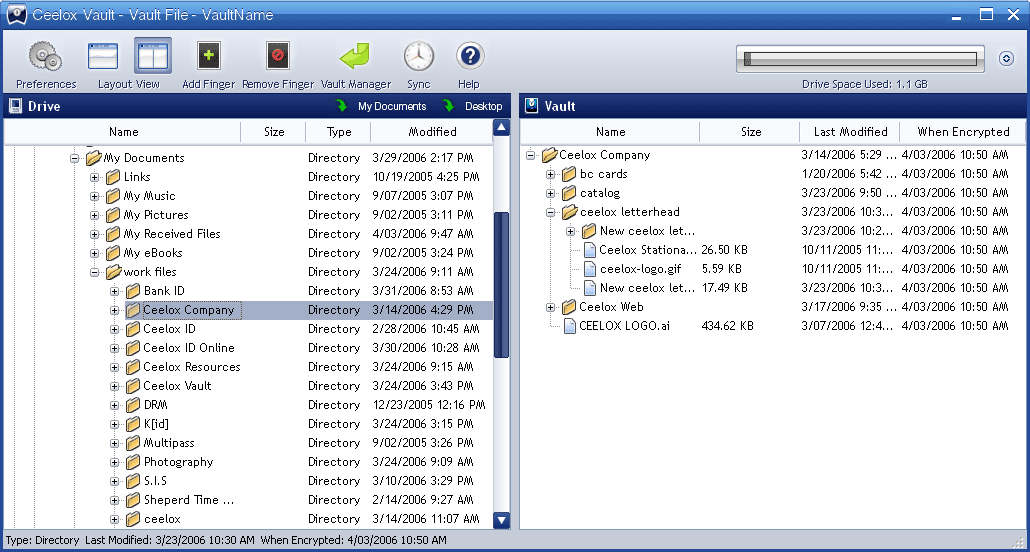Open Help question mark icon

point(470,57)
